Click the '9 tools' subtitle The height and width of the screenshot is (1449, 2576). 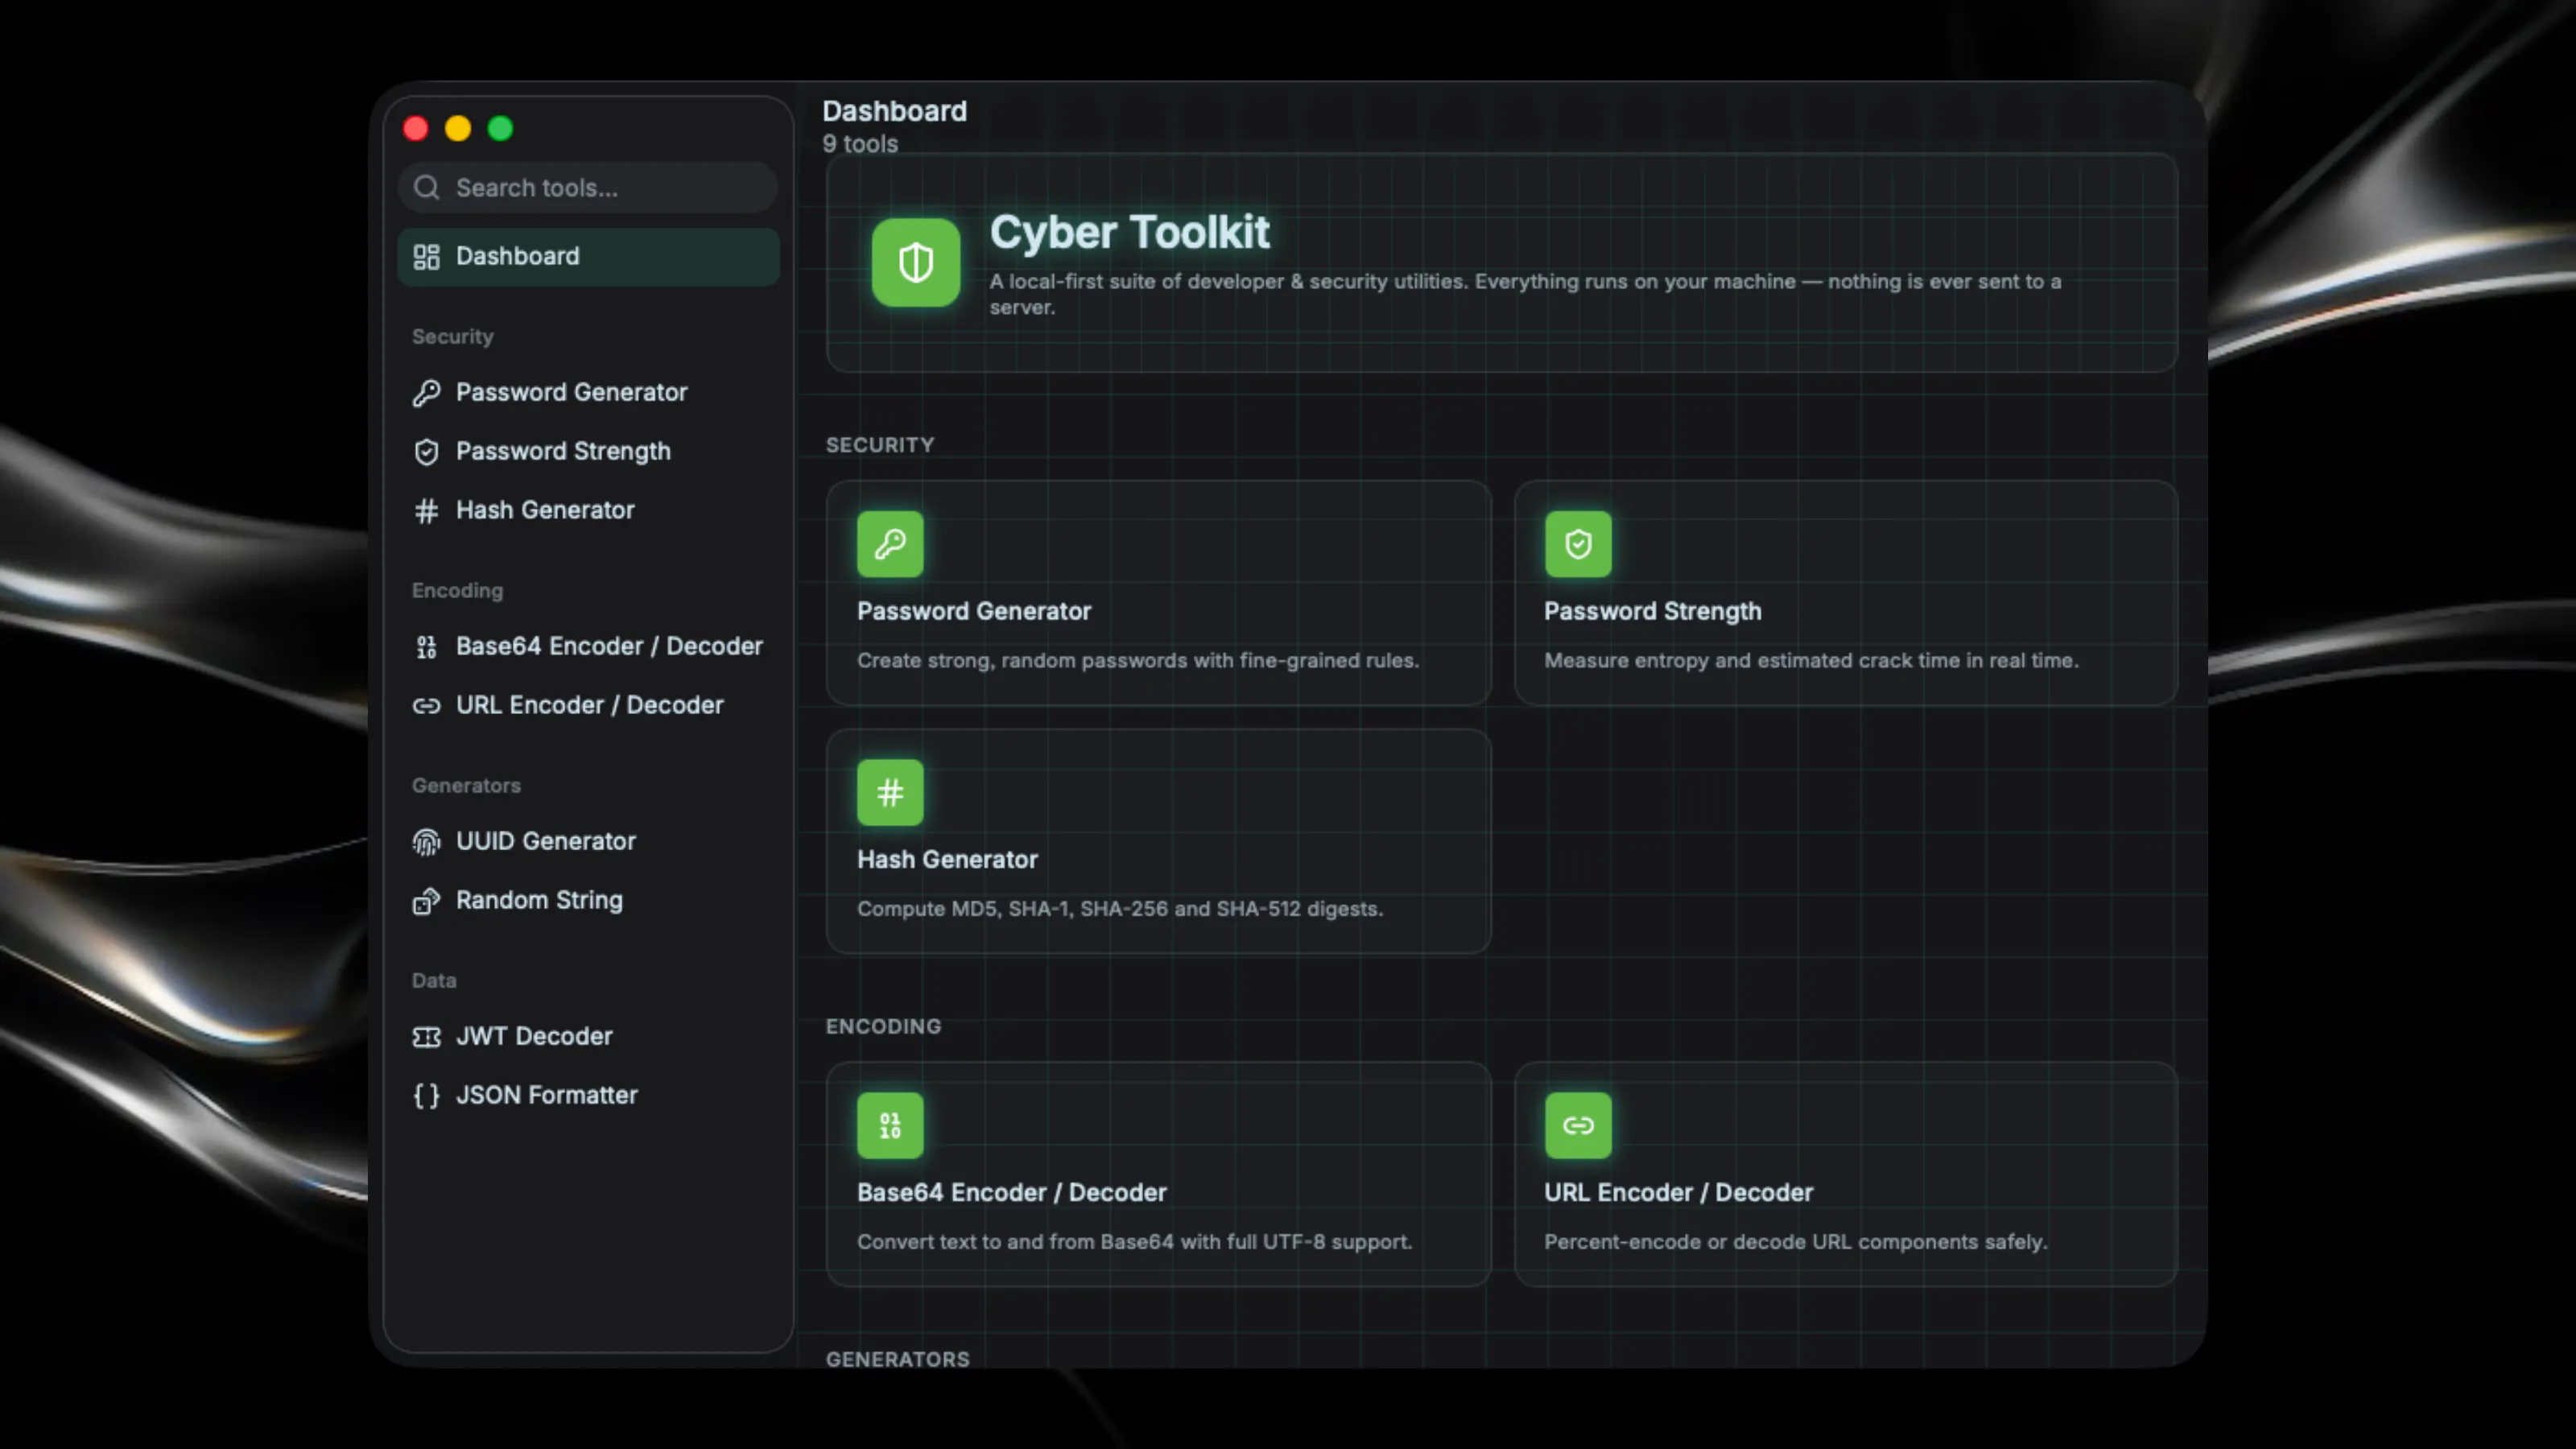tap(860, 145)
